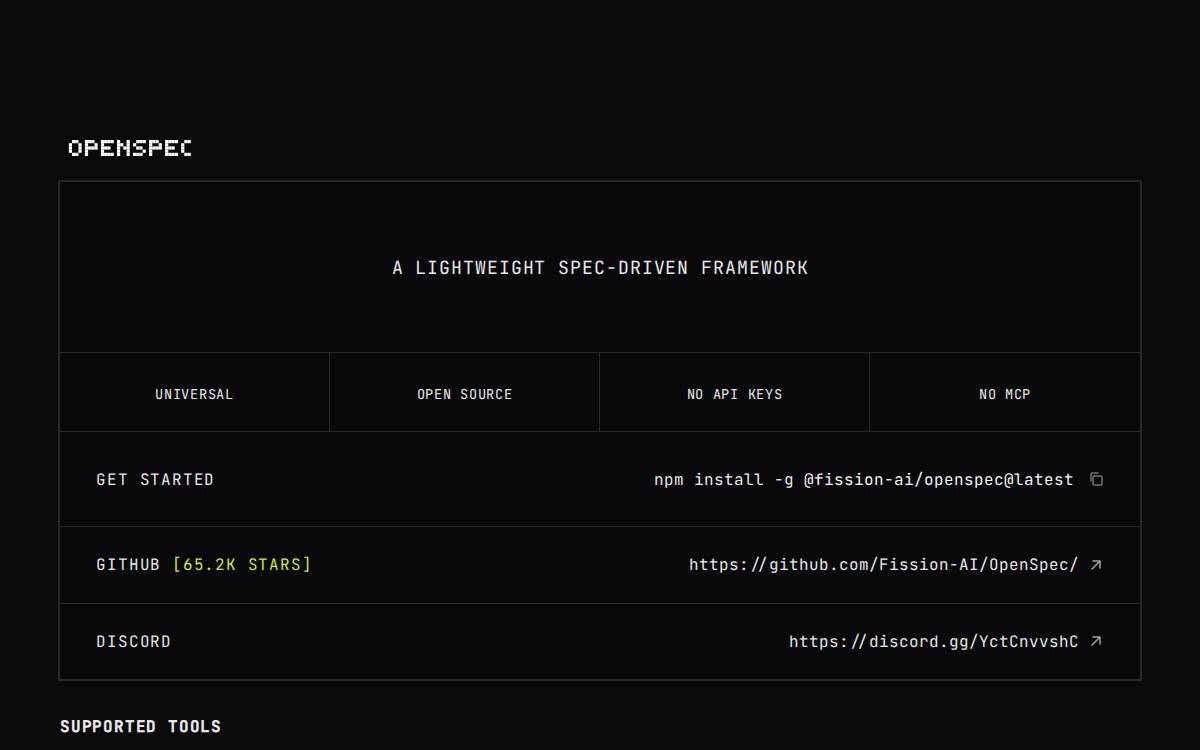
Task: Click the Lightweight Spec-Driven Framework tagline
Action: [600, 268]
